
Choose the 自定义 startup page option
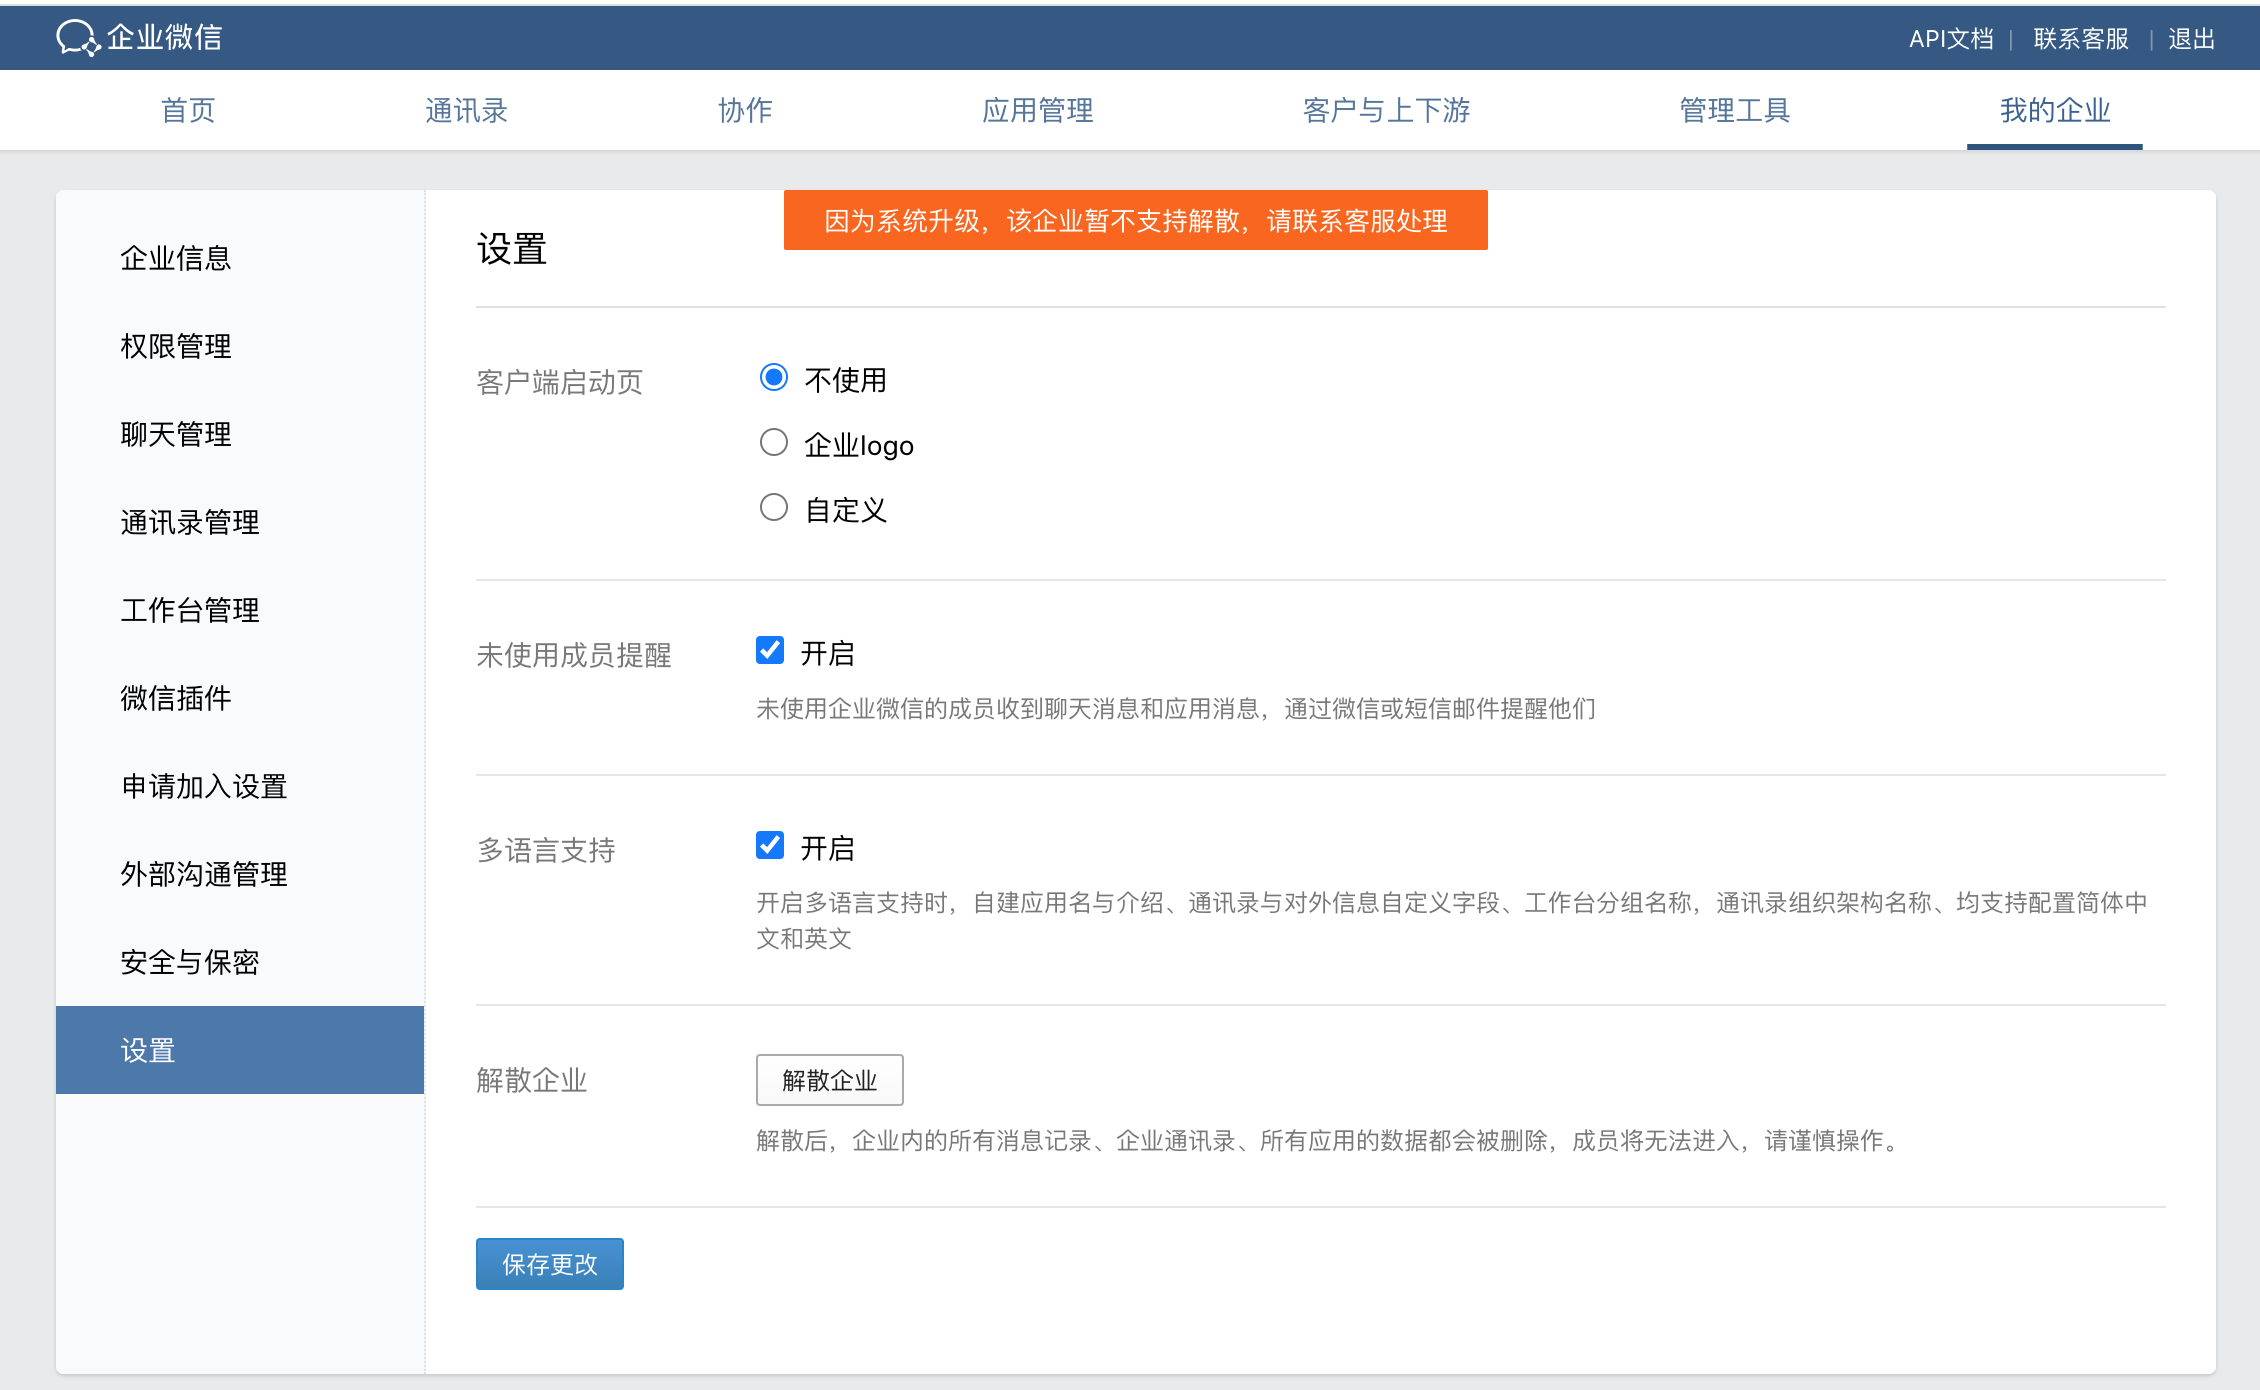click(773, 508)
